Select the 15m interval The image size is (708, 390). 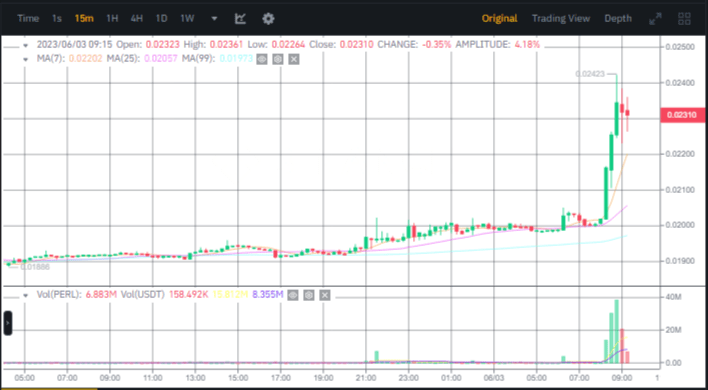pyautogui.click(x=84, y=19)
